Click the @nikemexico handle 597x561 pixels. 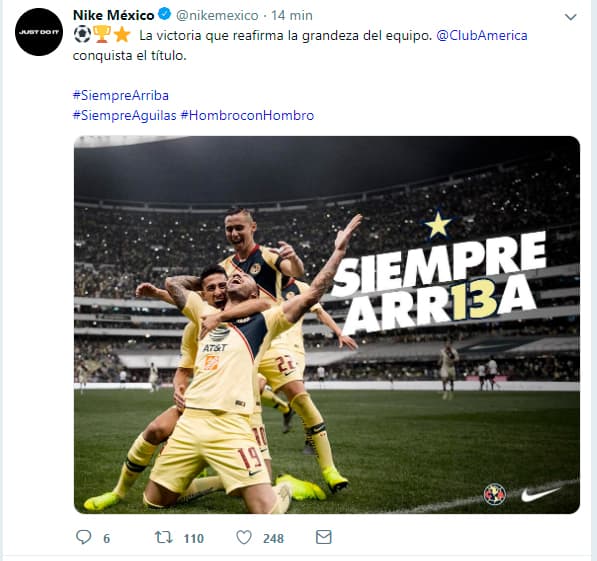(x=217, y=15)
